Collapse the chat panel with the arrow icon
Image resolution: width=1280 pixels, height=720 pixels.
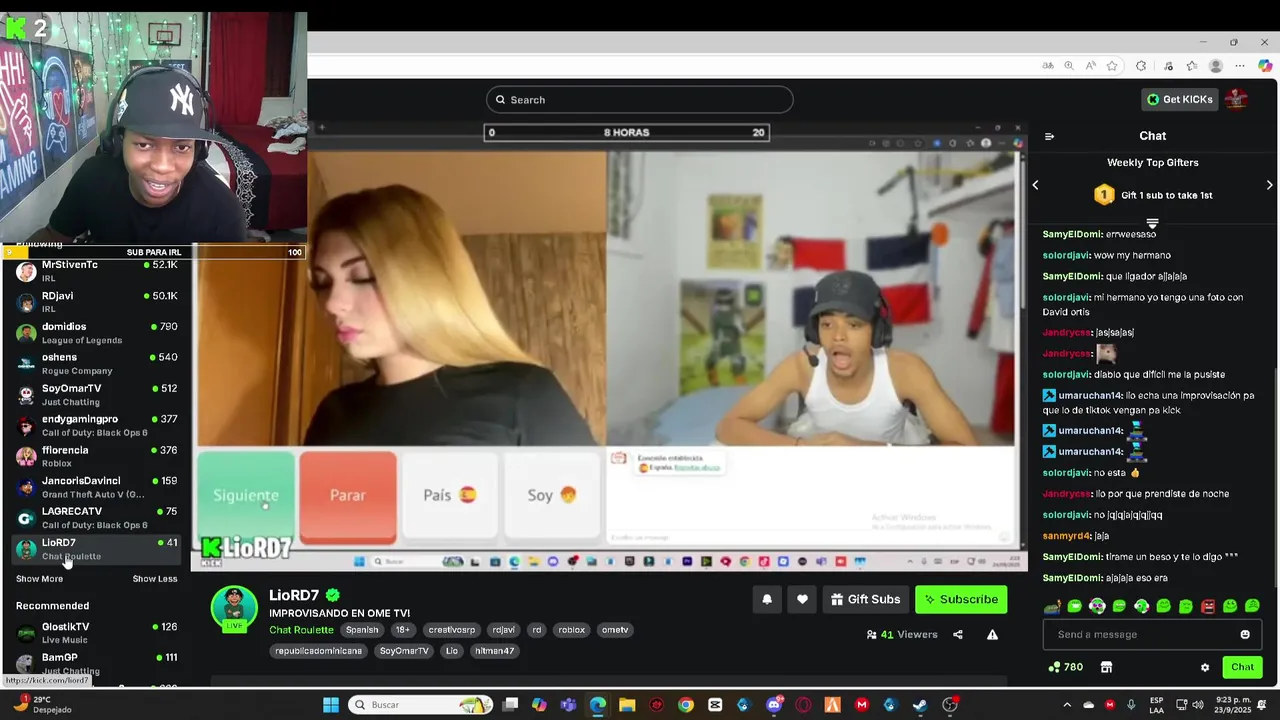point(1049,136)
